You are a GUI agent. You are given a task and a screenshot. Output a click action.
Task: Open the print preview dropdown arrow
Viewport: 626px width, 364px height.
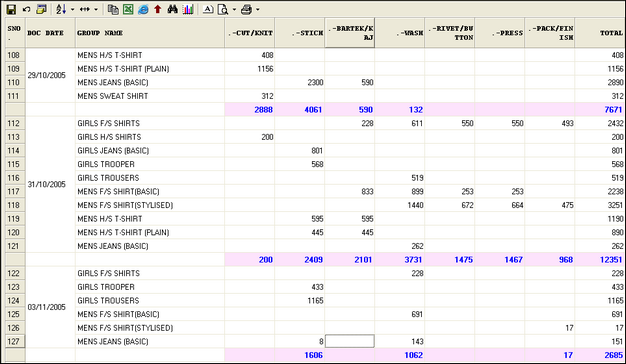click(234, 9)
